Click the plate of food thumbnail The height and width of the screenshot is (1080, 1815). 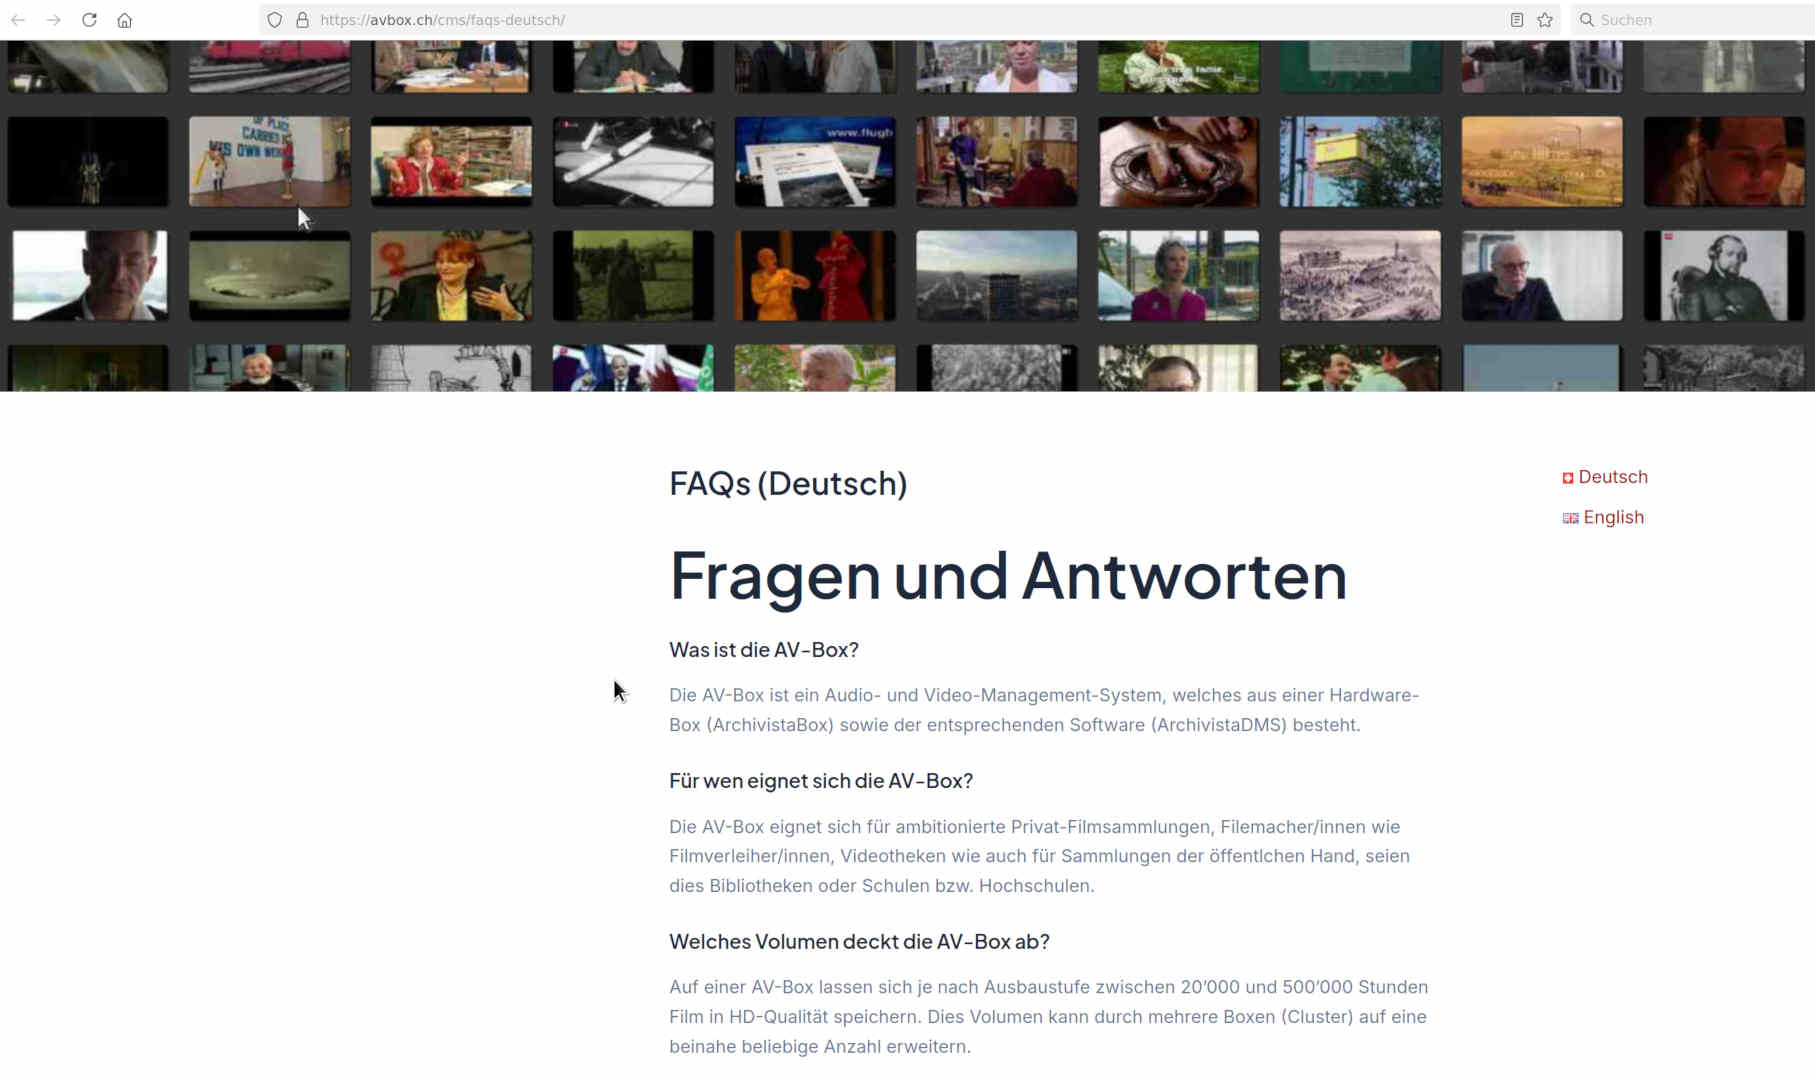1178,162
